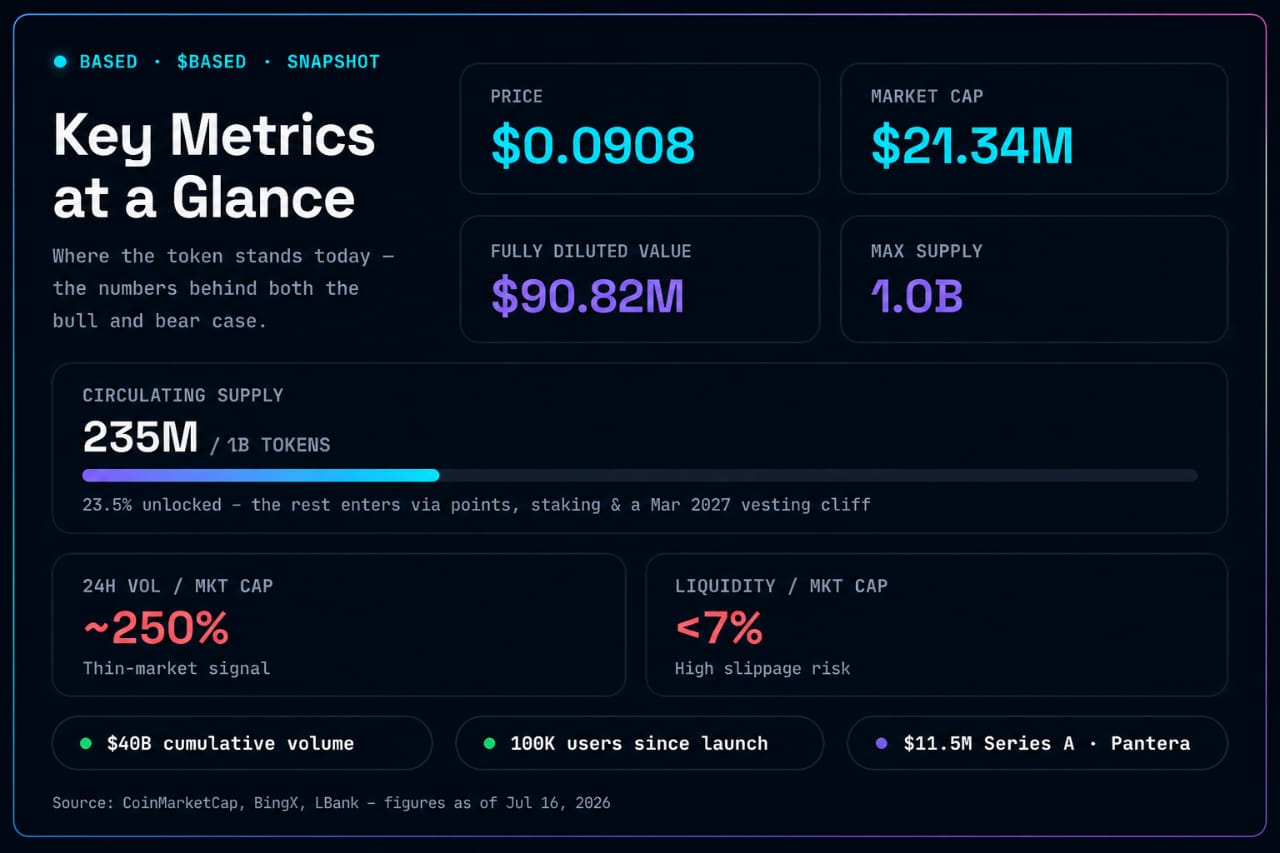Click the Source CoinMarketCap footer line
The width and height of the screenshot is (1280, 853).
[331, 803]
